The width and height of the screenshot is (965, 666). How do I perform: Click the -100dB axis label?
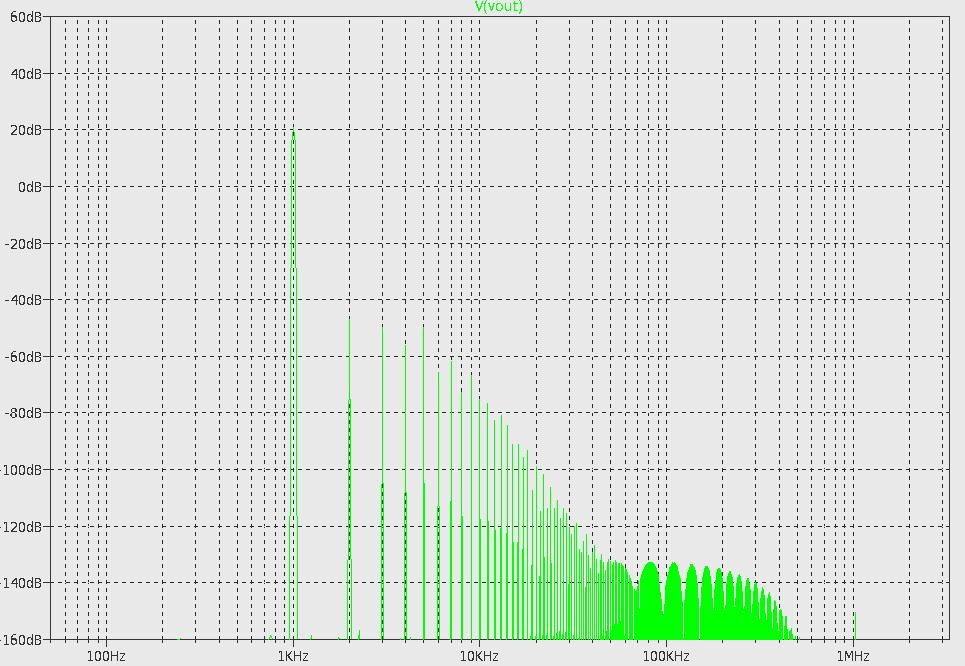[22, 470]
